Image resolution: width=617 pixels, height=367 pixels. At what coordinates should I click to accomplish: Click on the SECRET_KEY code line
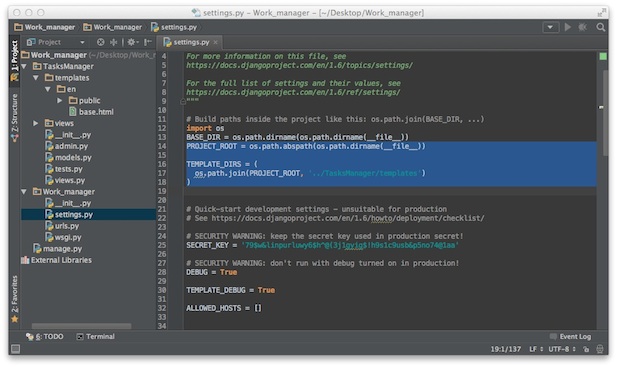click(322, 245)
